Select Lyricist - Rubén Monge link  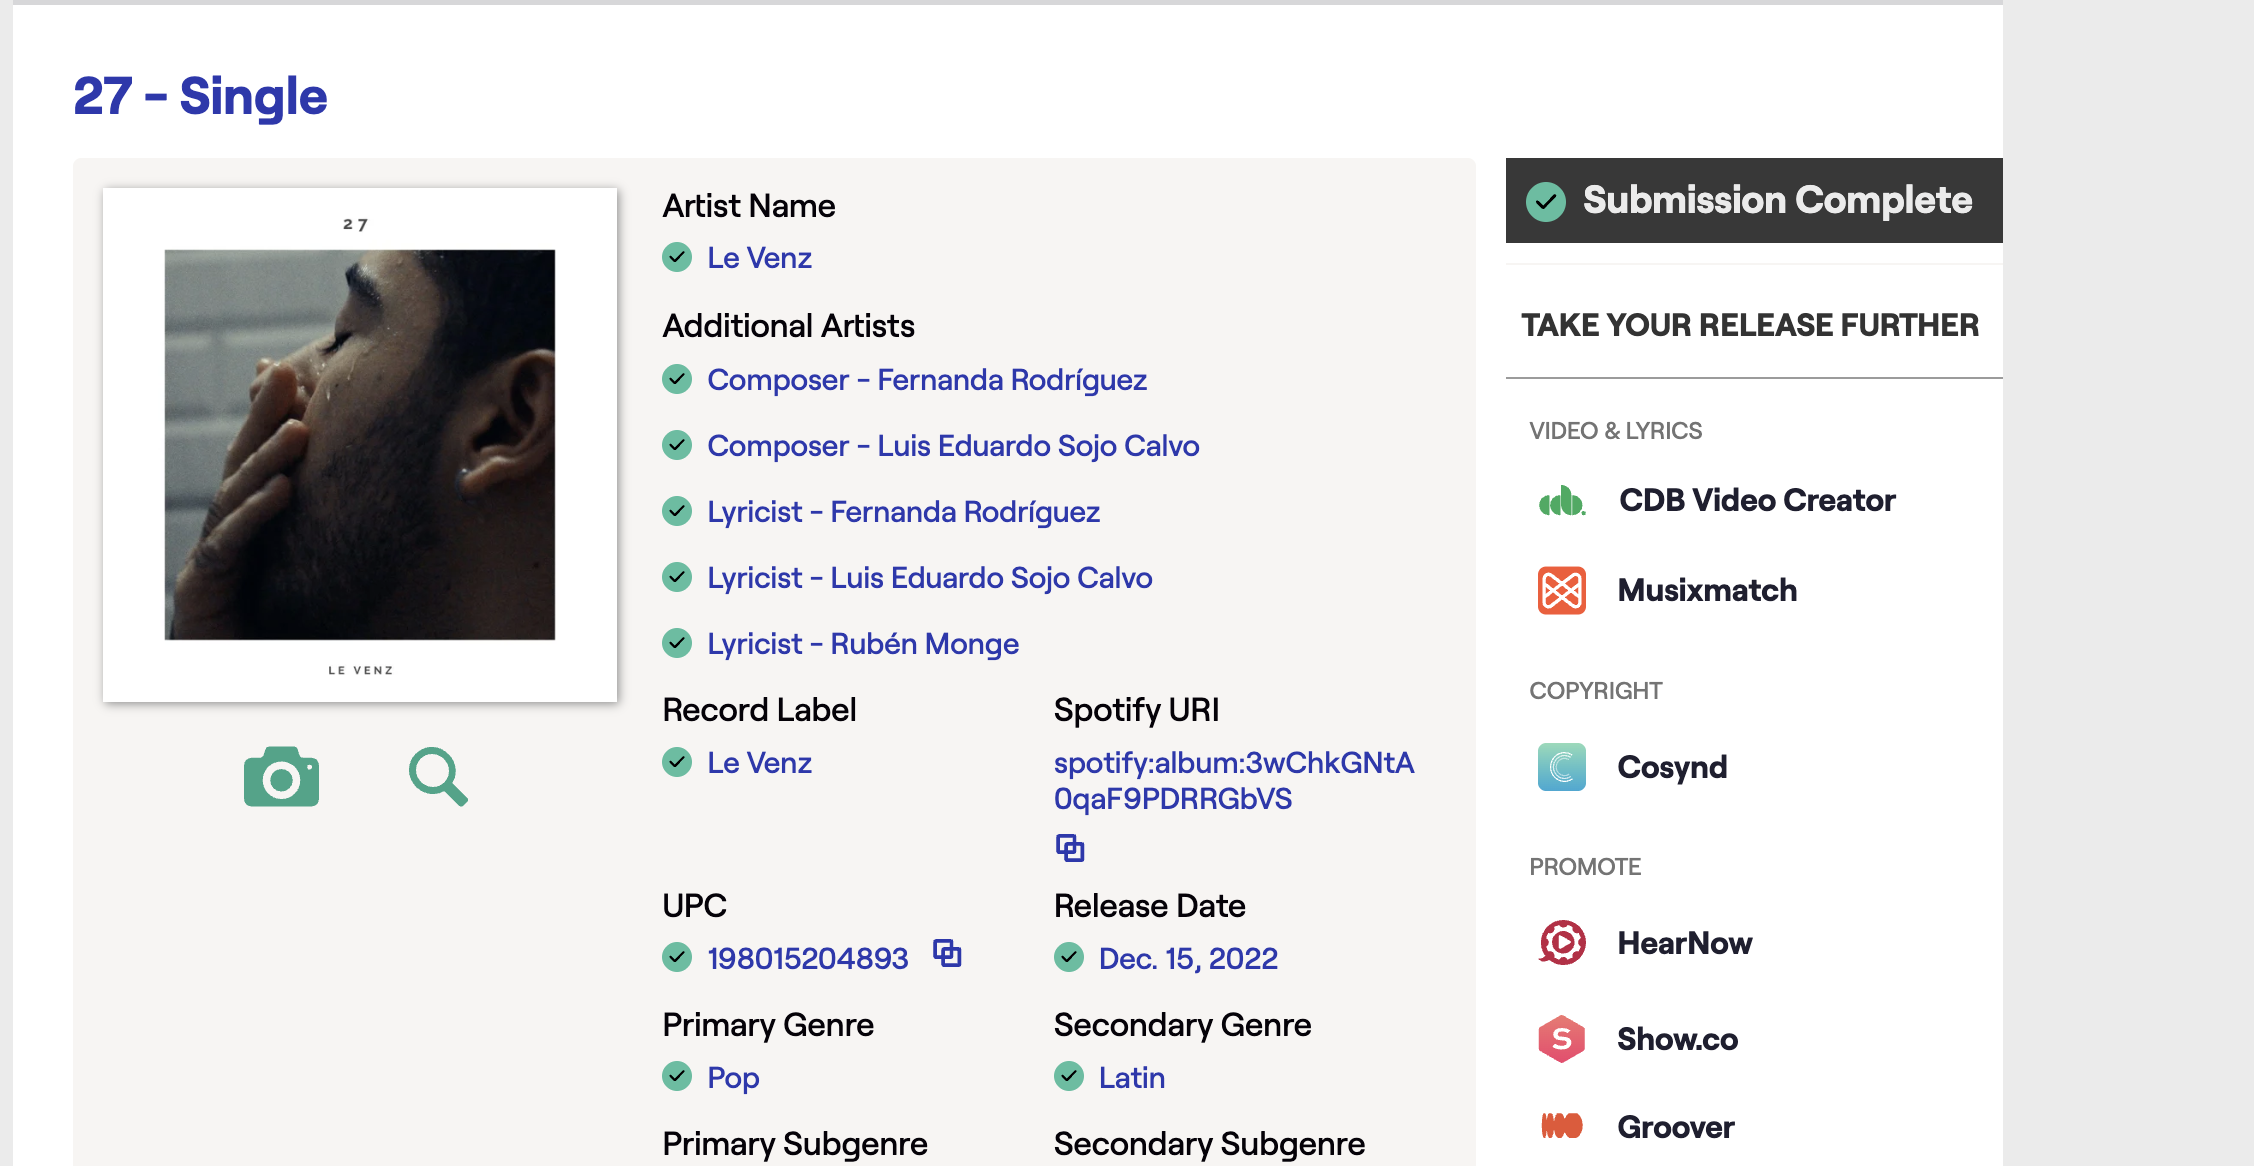[863, 644]
